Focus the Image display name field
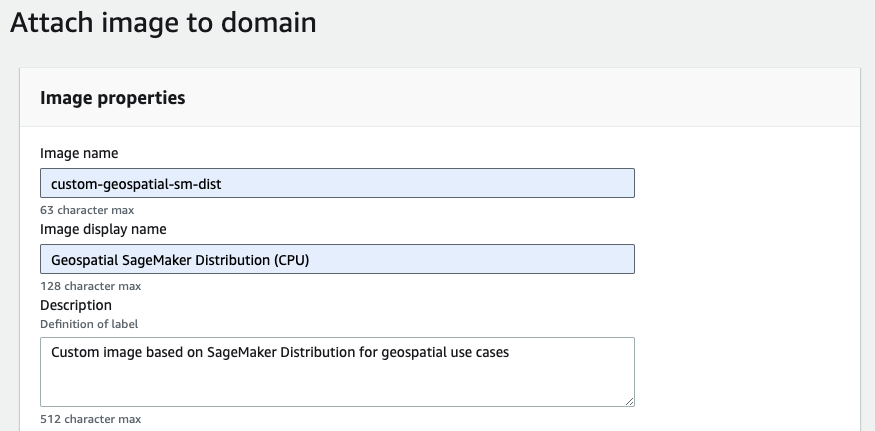The height and width of the screenshot is (431, 875). coord(337,259)
